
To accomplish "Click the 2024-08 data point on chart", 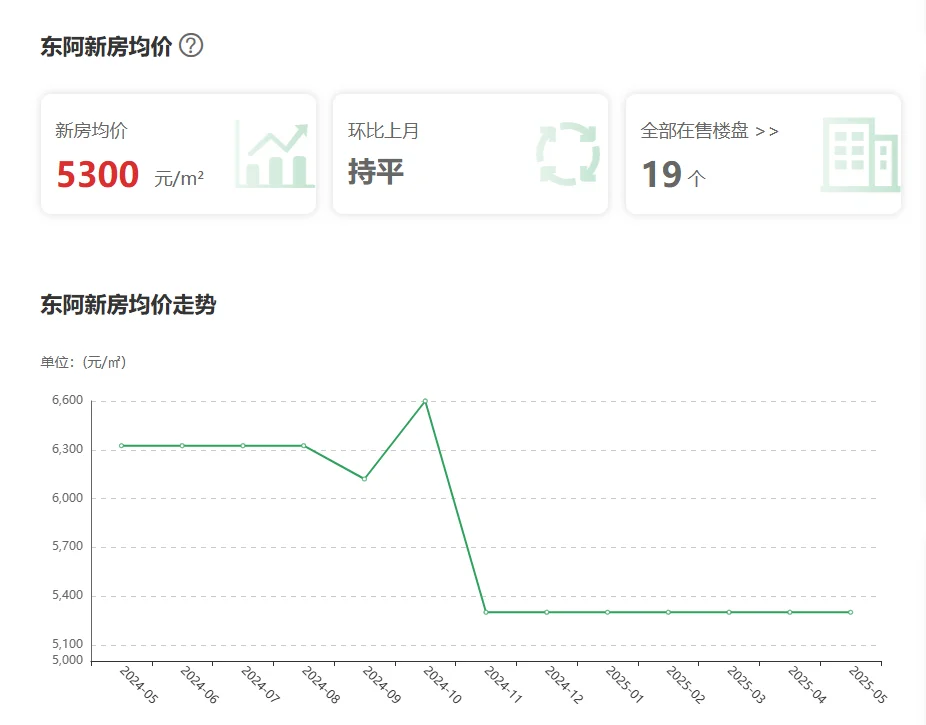I will [x=304, y=446].
